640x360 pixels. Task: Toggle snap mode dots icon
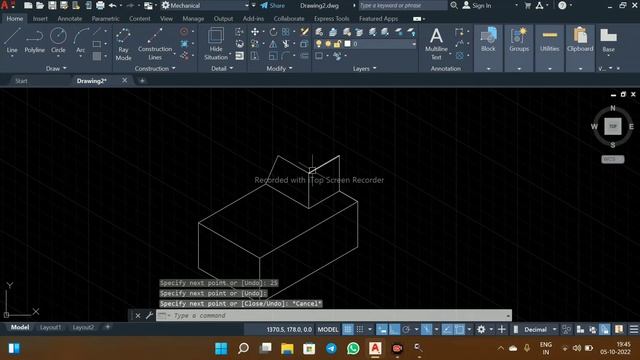tap(360, 329)
